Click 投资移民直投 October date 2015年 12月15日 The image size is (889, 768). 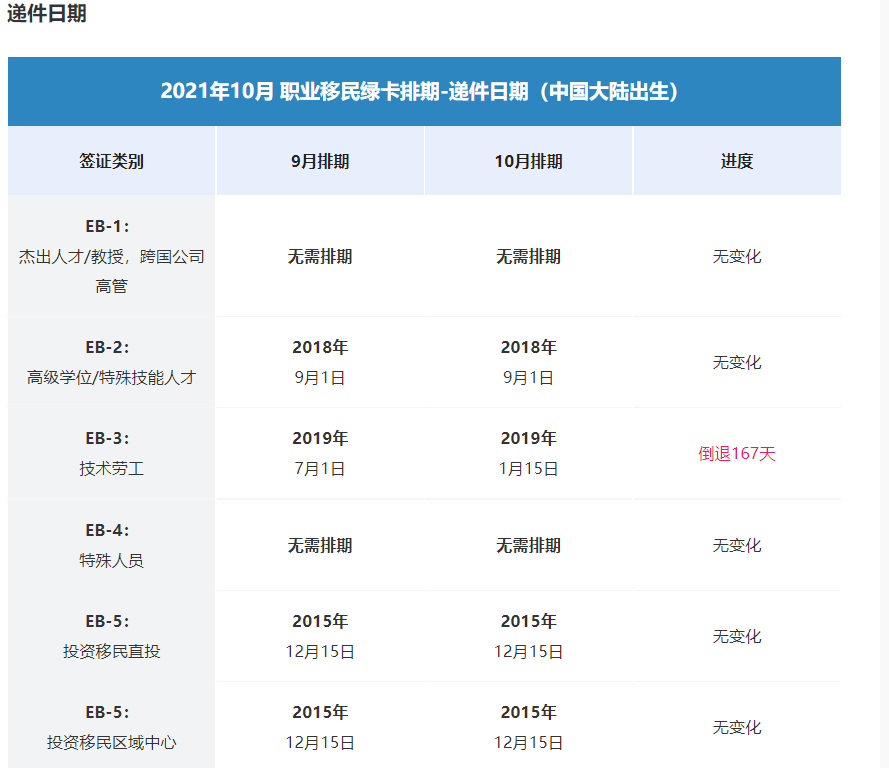point(528,636)
